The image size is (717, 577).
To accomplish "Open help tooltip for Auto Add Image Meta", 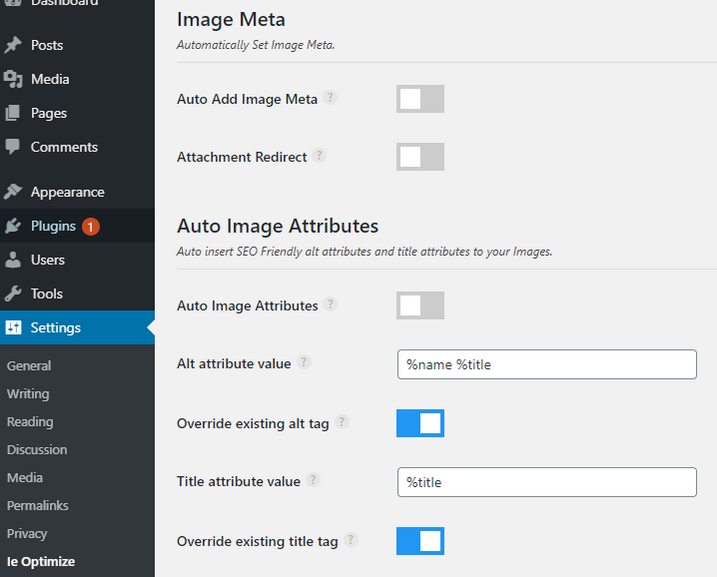I will click(330, 97).
